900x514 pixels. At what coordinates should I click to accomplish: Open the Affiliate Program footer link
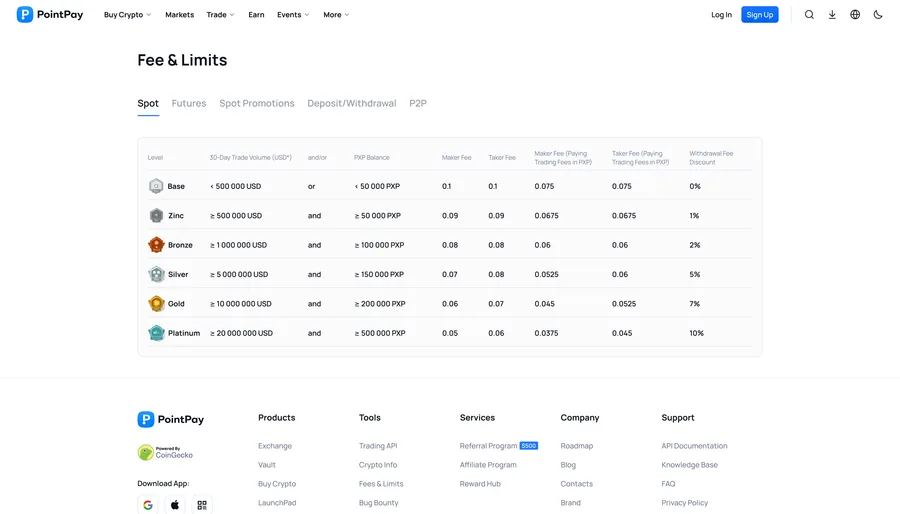tap(488, 465)
